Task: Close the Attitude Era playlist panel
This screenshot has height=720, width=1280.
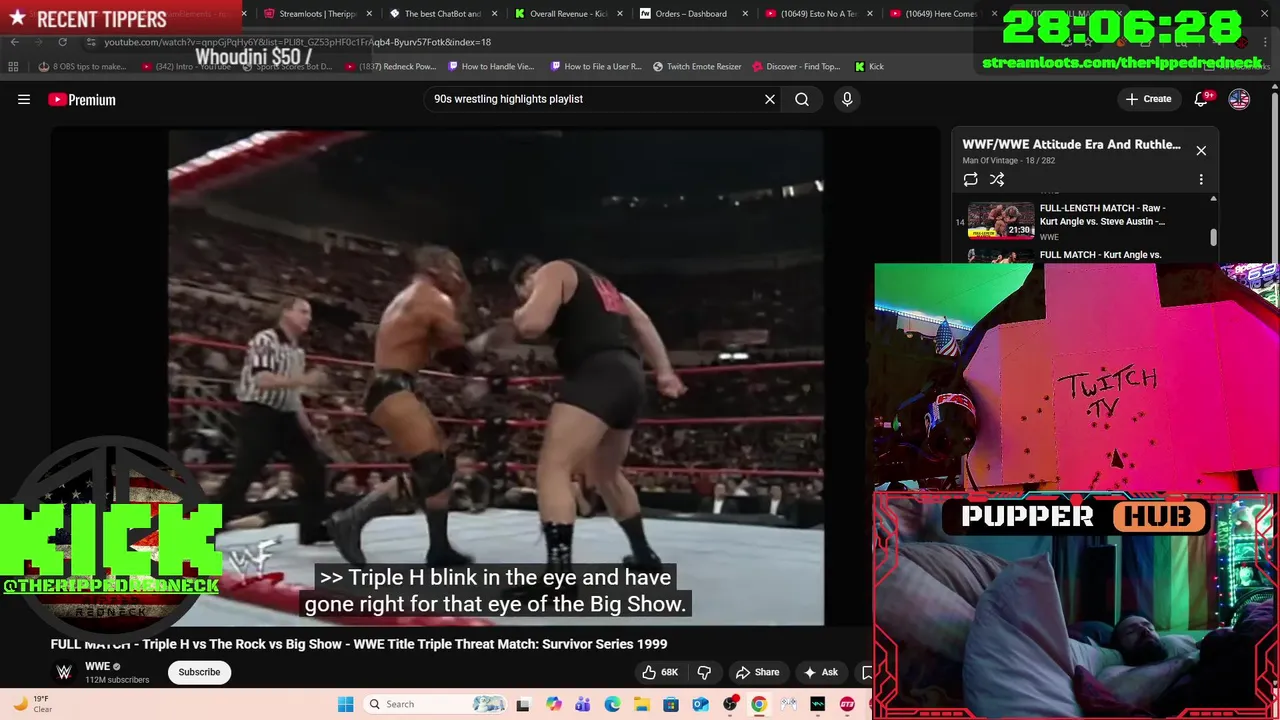Action: [1201, 150]
